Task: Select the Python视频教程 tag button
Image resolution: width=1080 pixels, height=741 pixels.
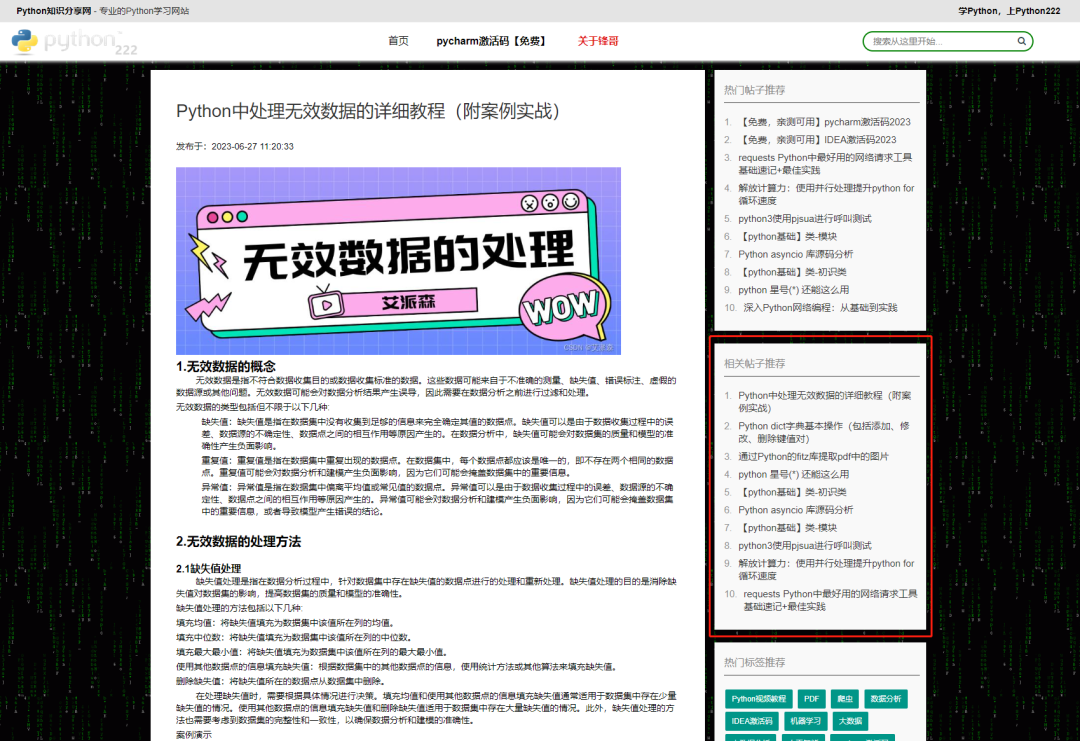Action: (x=759, y=698)
